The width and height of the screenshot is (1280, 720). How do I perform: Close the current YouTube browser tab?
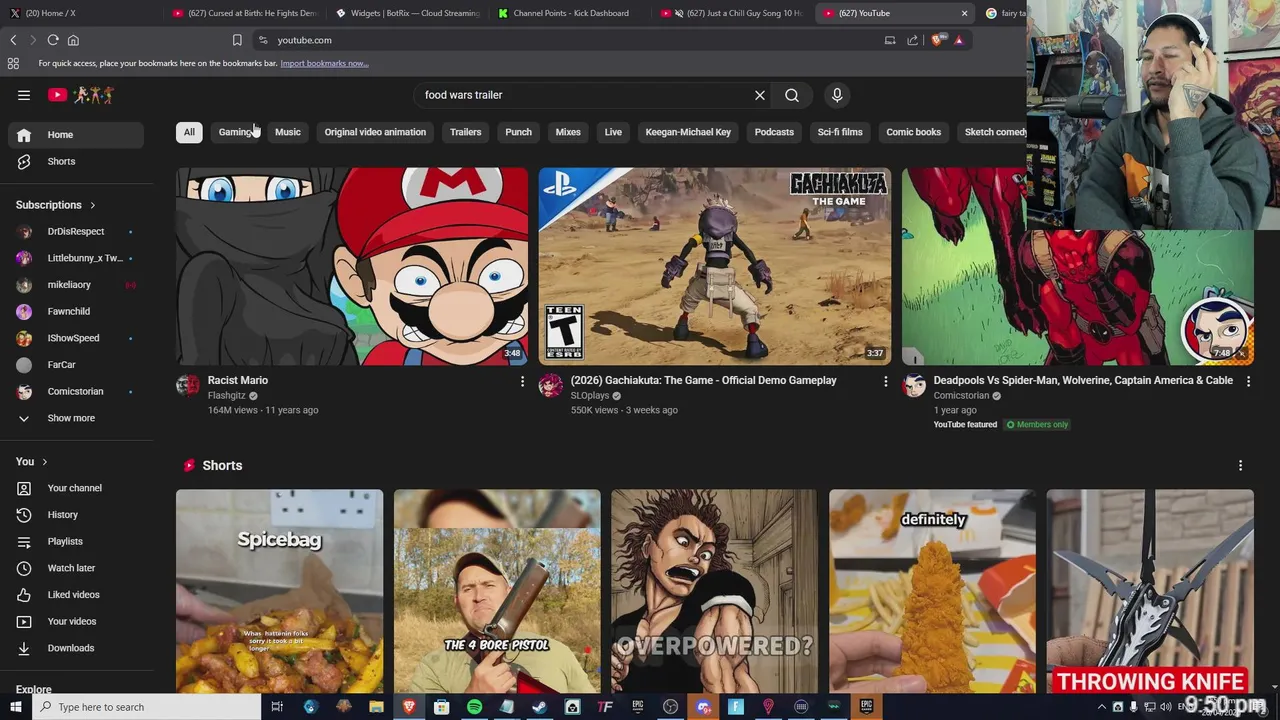click(x=964, y=13)
